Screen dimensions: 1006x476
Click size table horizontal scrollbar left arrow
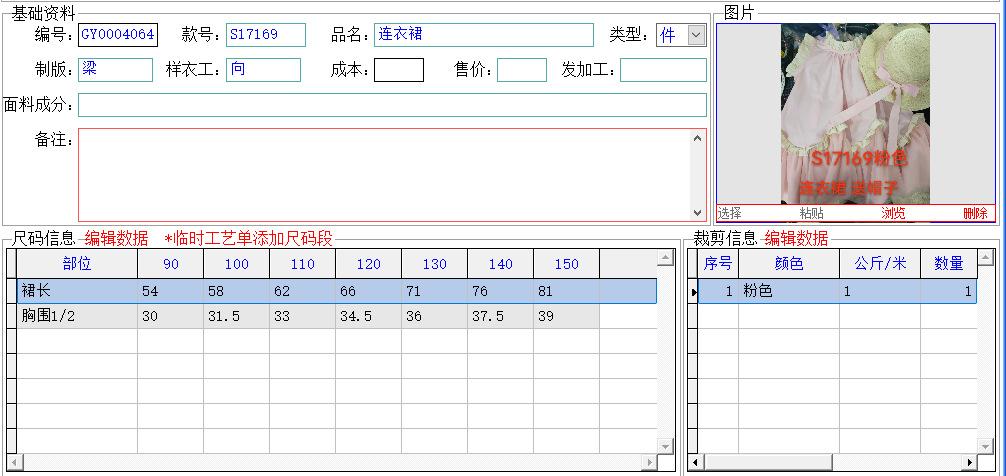[x=13, y=462]
